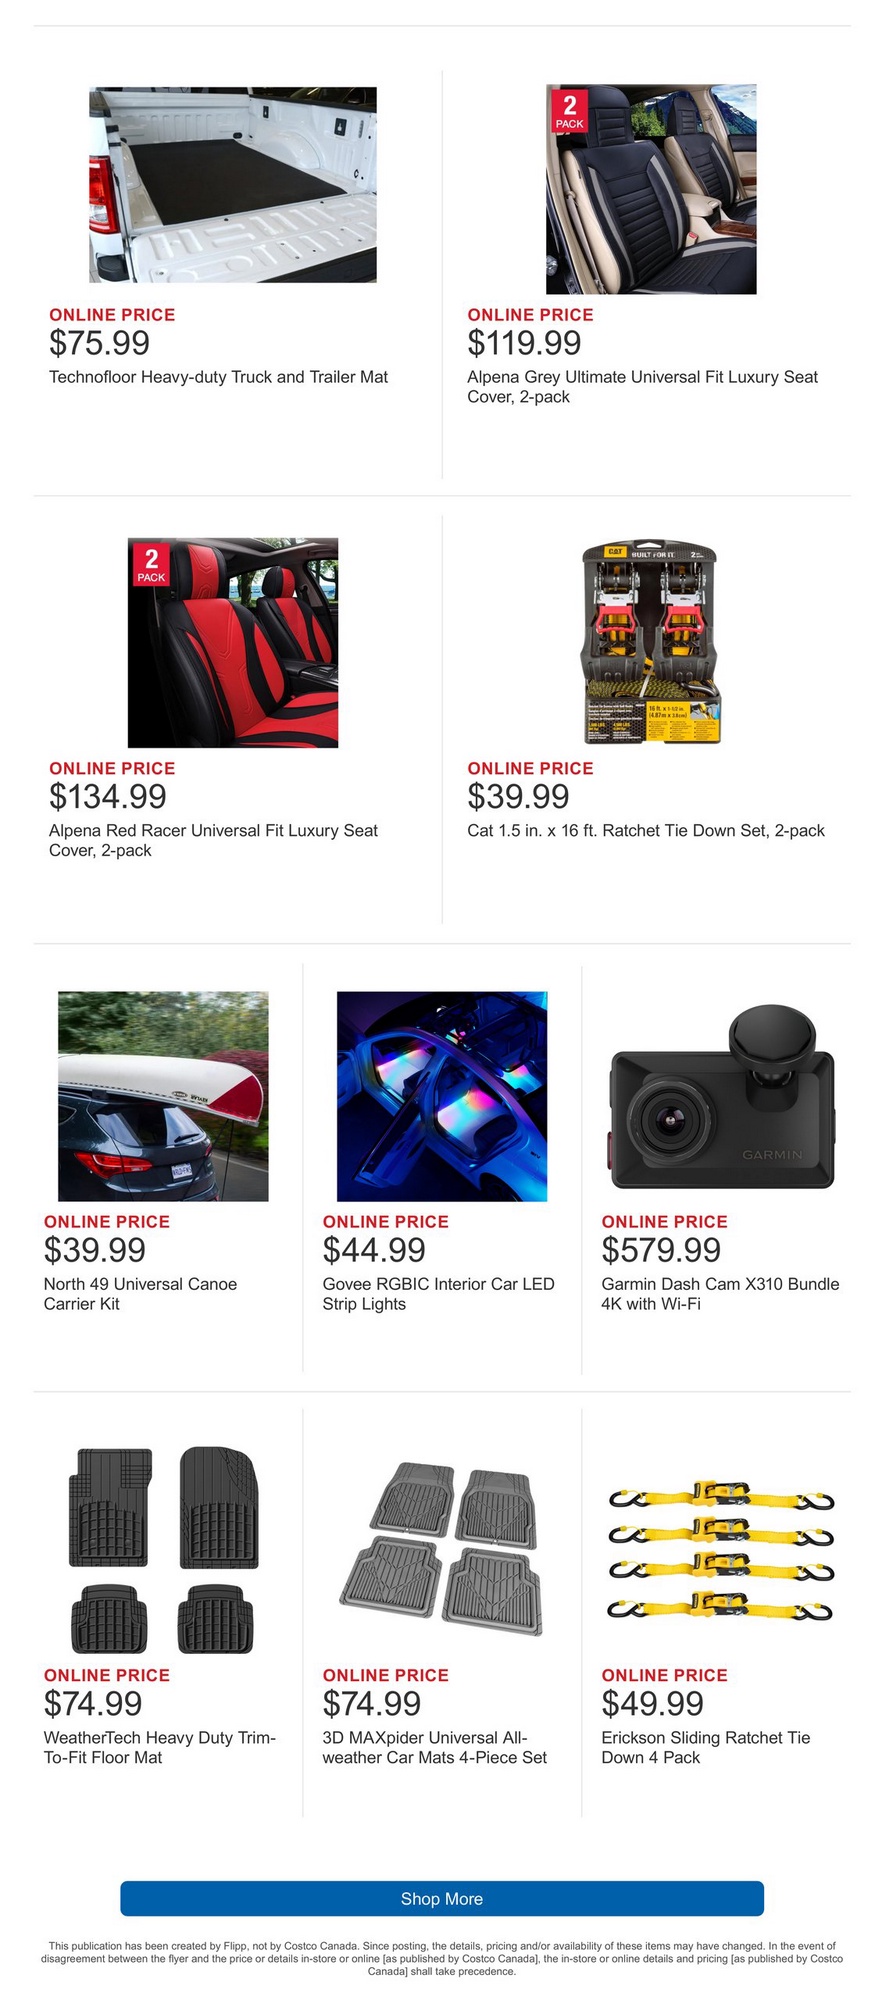The height and width of the screenshot is (2000, 885).
Task: Click the $134.99 Red Racer price
Action: pos(108,797)
